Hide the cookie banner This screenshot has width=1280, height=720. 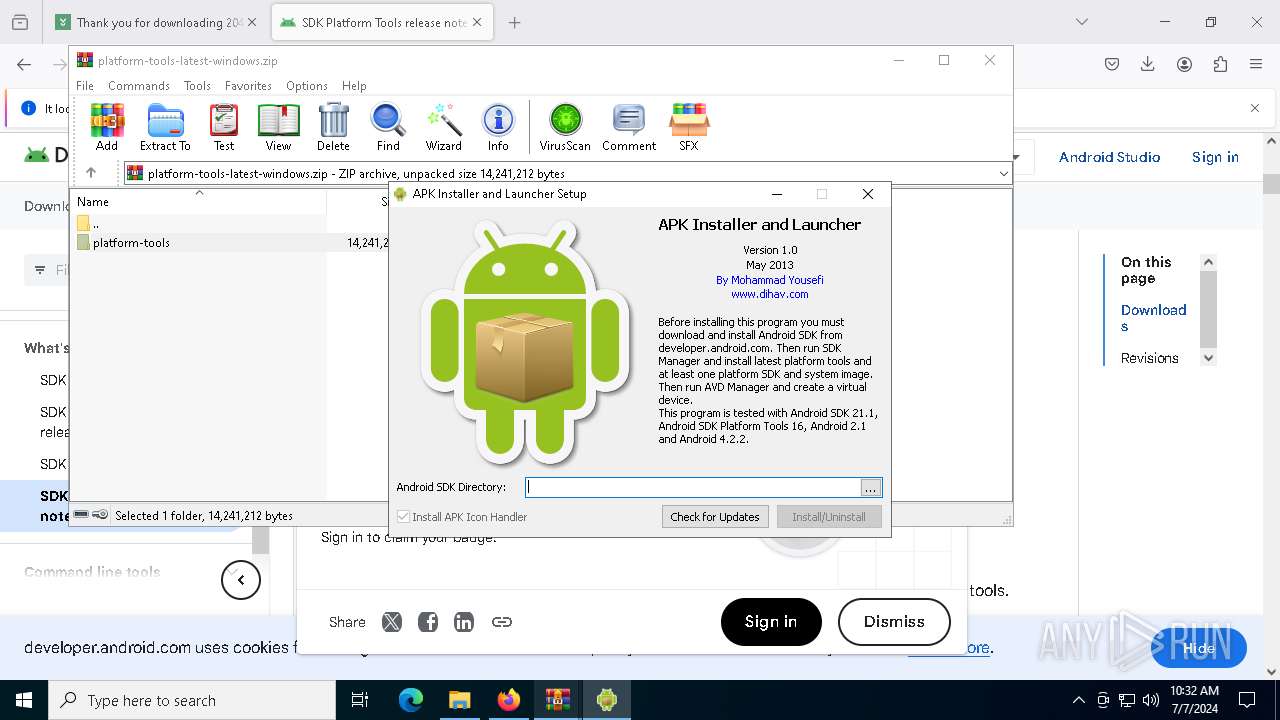pos(1199,648)
